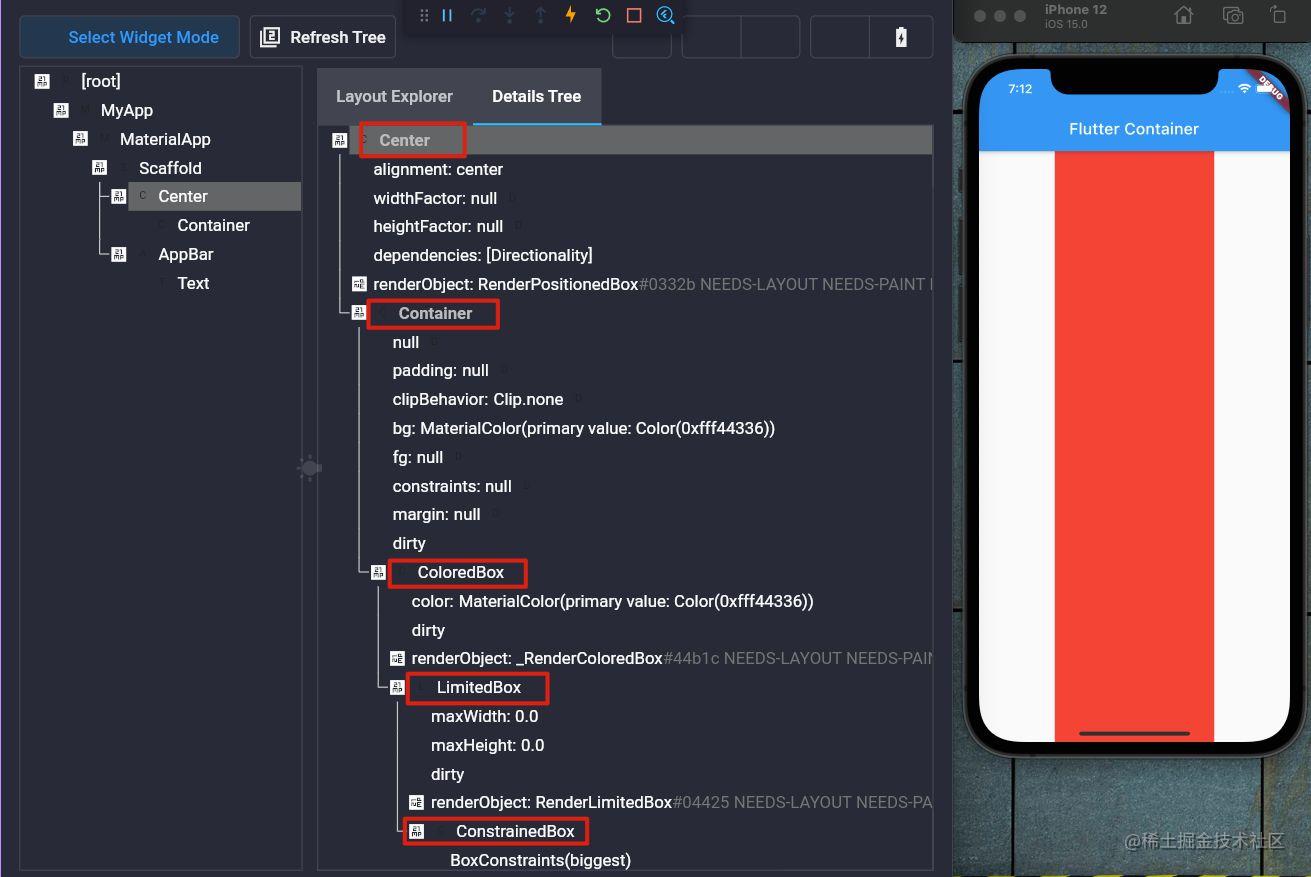Click the Refresh Tree button
Screen dimensions: 1311x877
coord(323,37)
